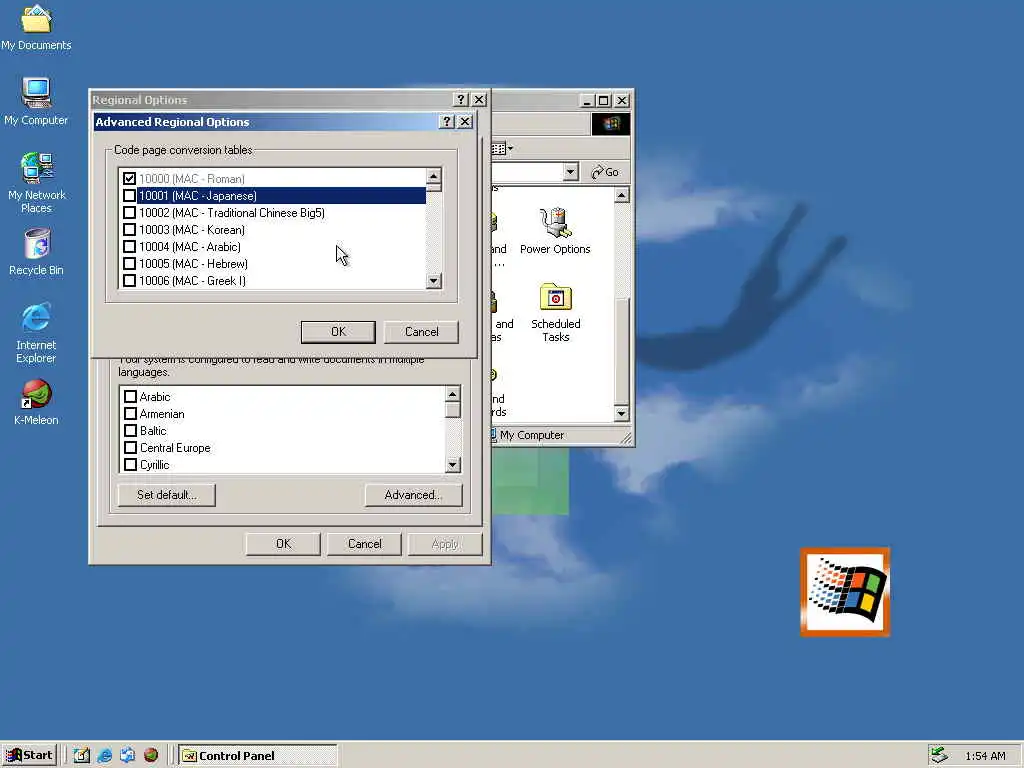This screenshot has width=1024, height=768.
Task: Click the Windows throbber logo in Control Panel
Action: point(611,124)
